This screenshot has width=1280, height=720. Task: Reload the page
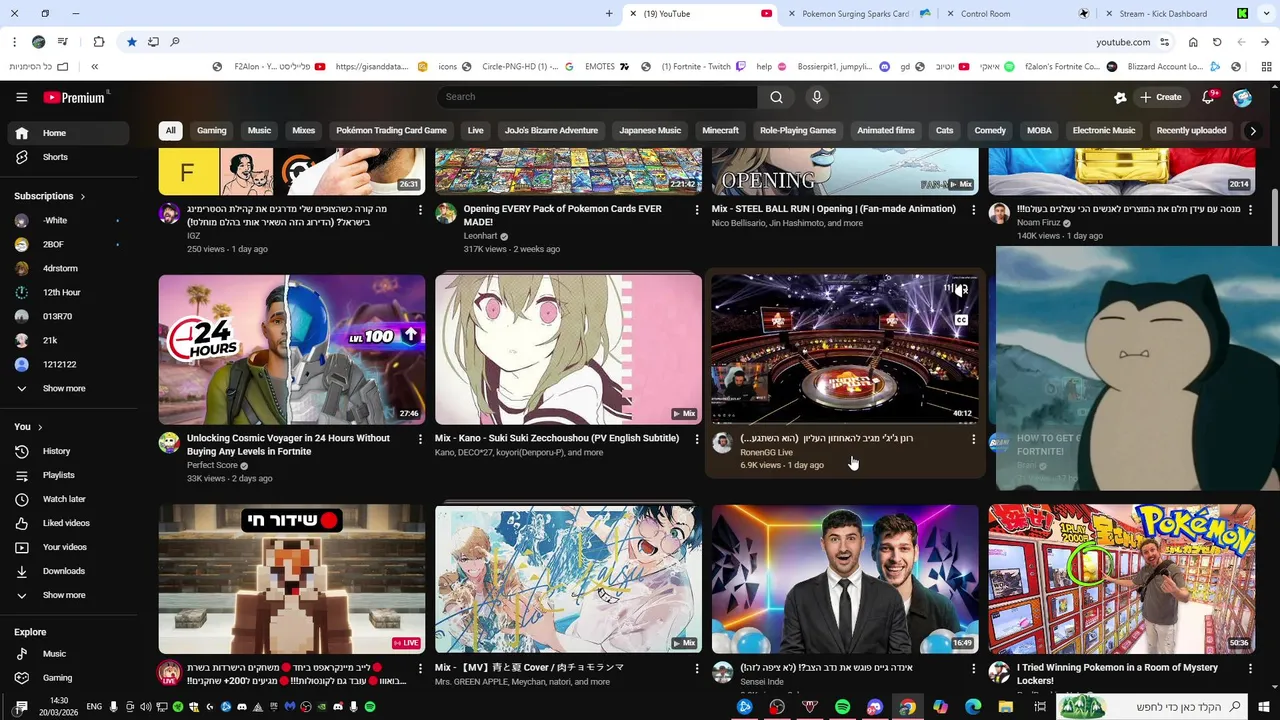pos(1217,42)
